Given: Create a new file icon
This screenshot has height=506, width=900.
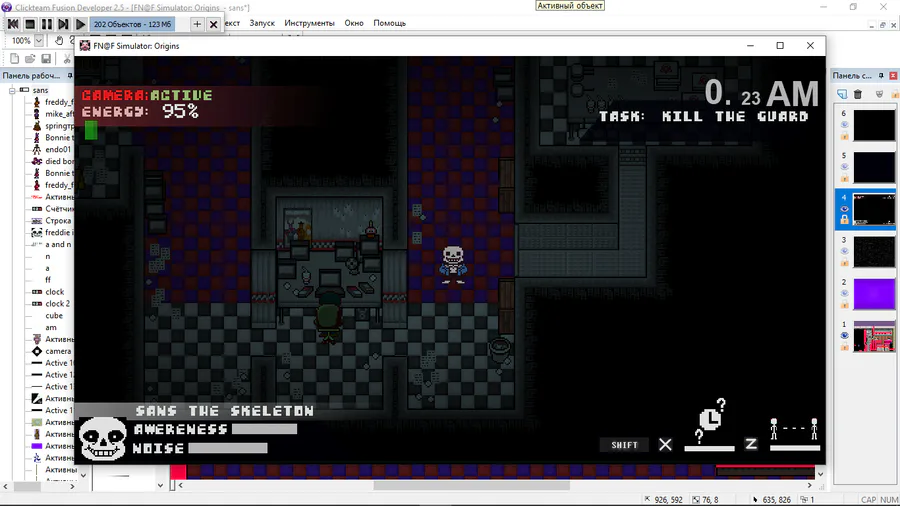Looking at the screenshot, I should 14,59.
